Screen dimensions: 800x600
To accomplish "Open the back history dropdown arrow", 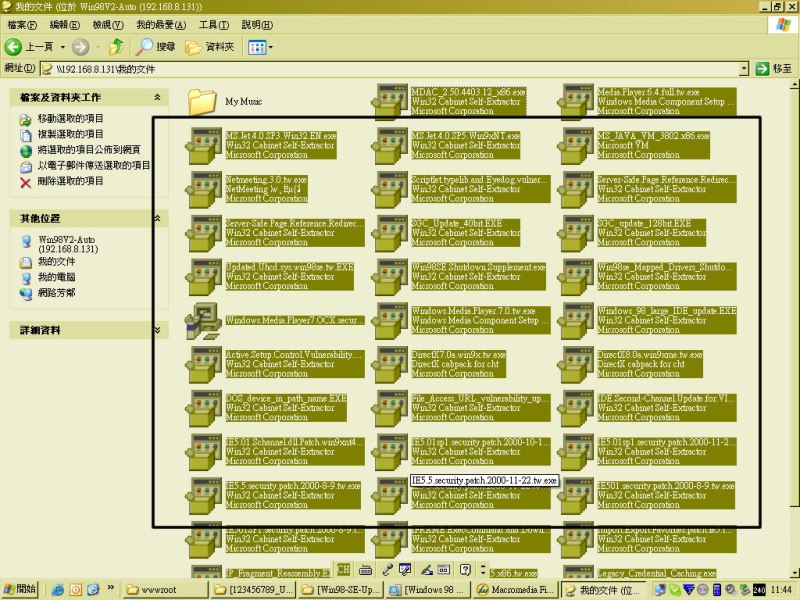I will (x=63, y=47).
